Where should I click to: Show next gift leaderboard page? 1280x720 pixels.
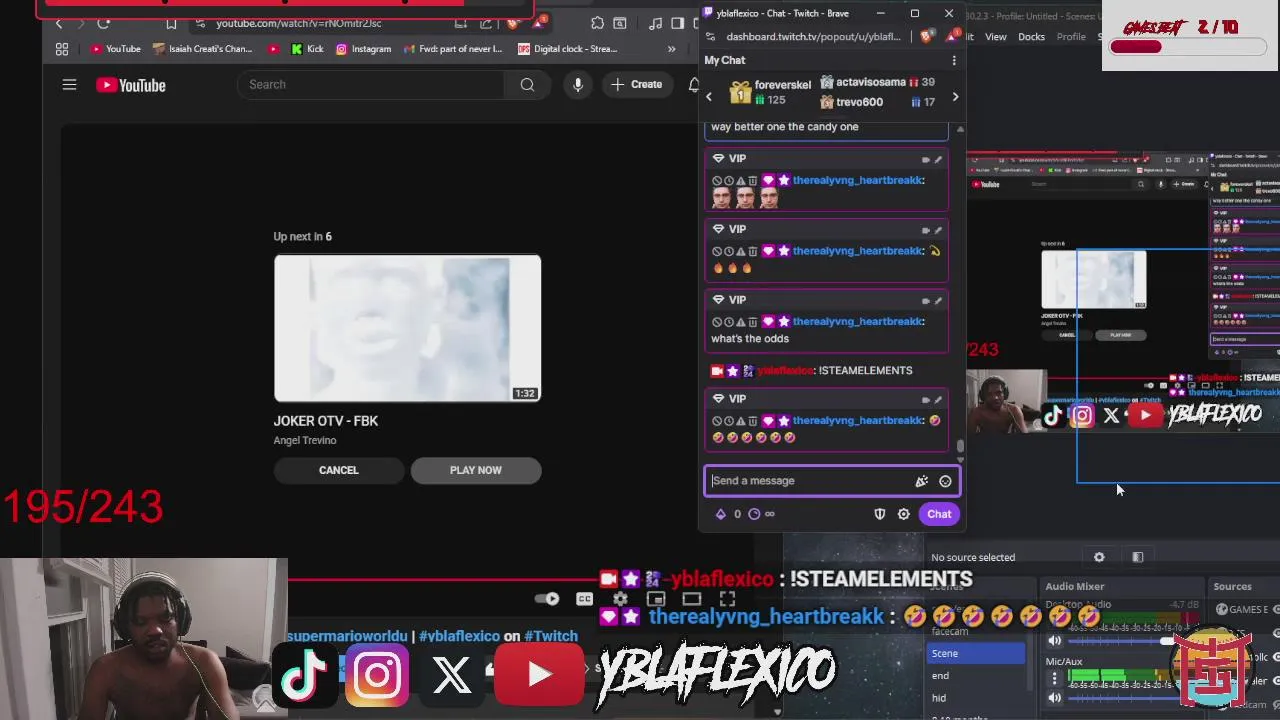(x=955, y=97)
